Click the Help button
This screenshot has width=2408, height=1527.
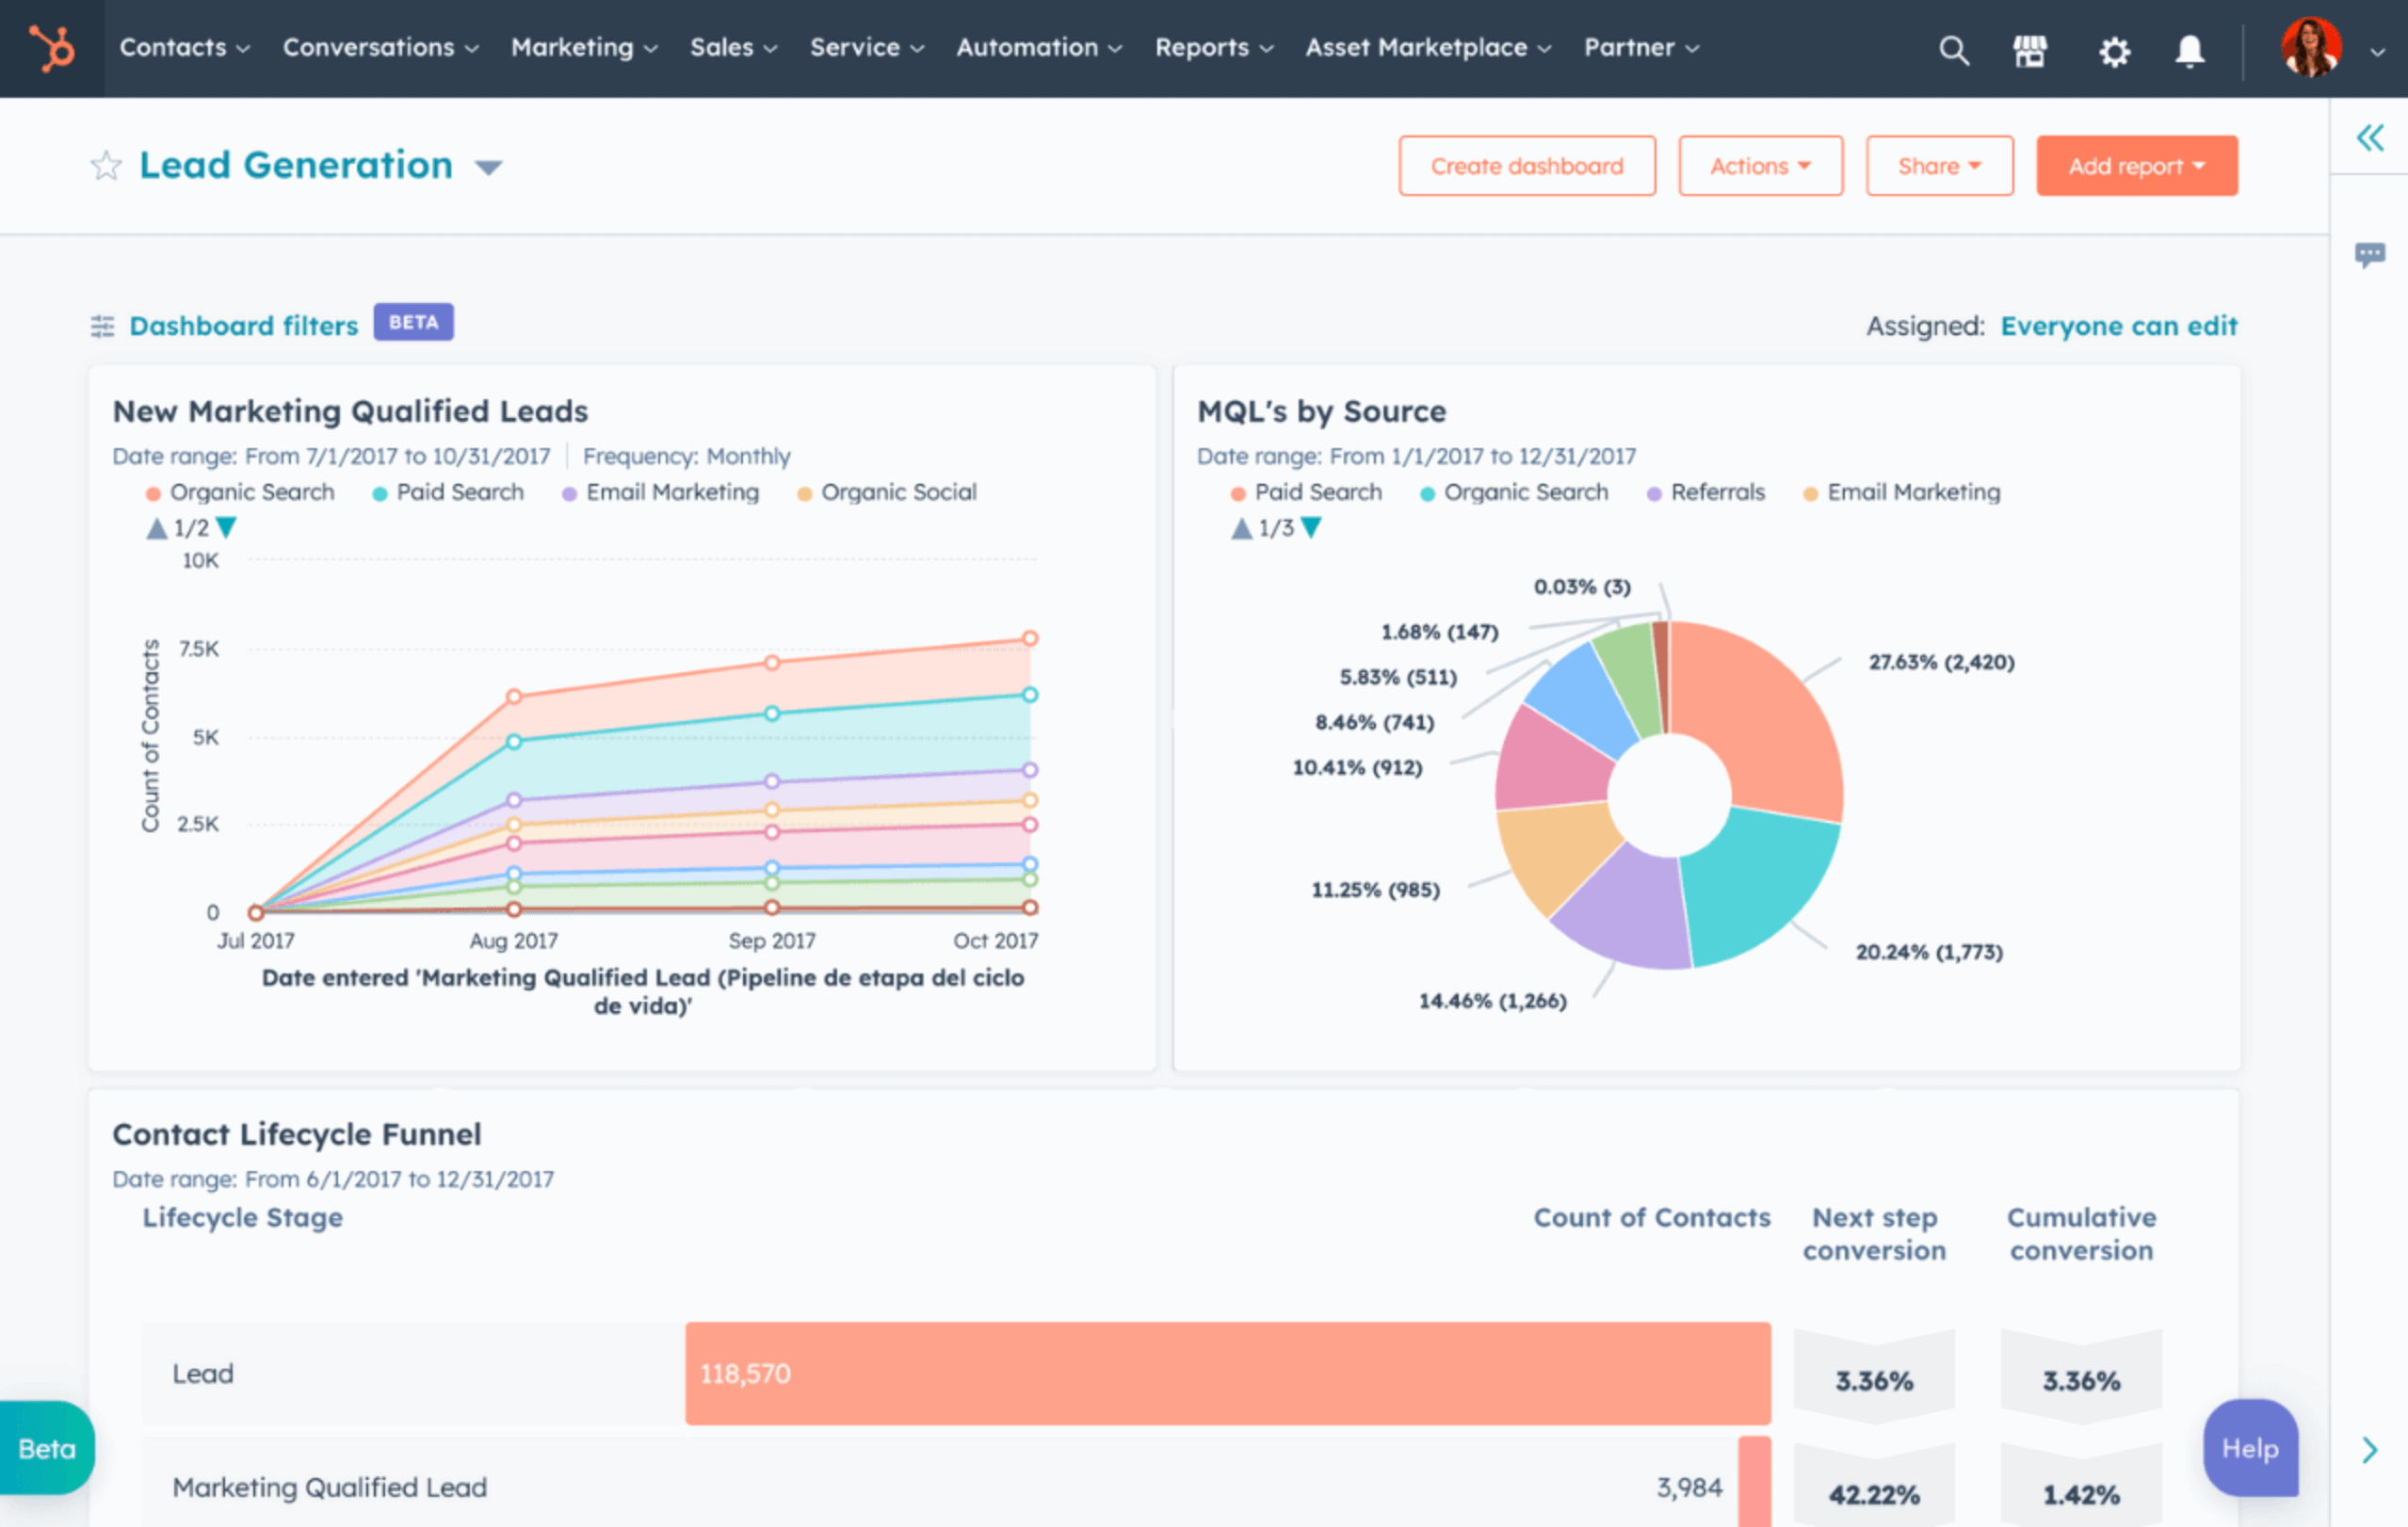pyautogui.click(x=2250, y=1448)
